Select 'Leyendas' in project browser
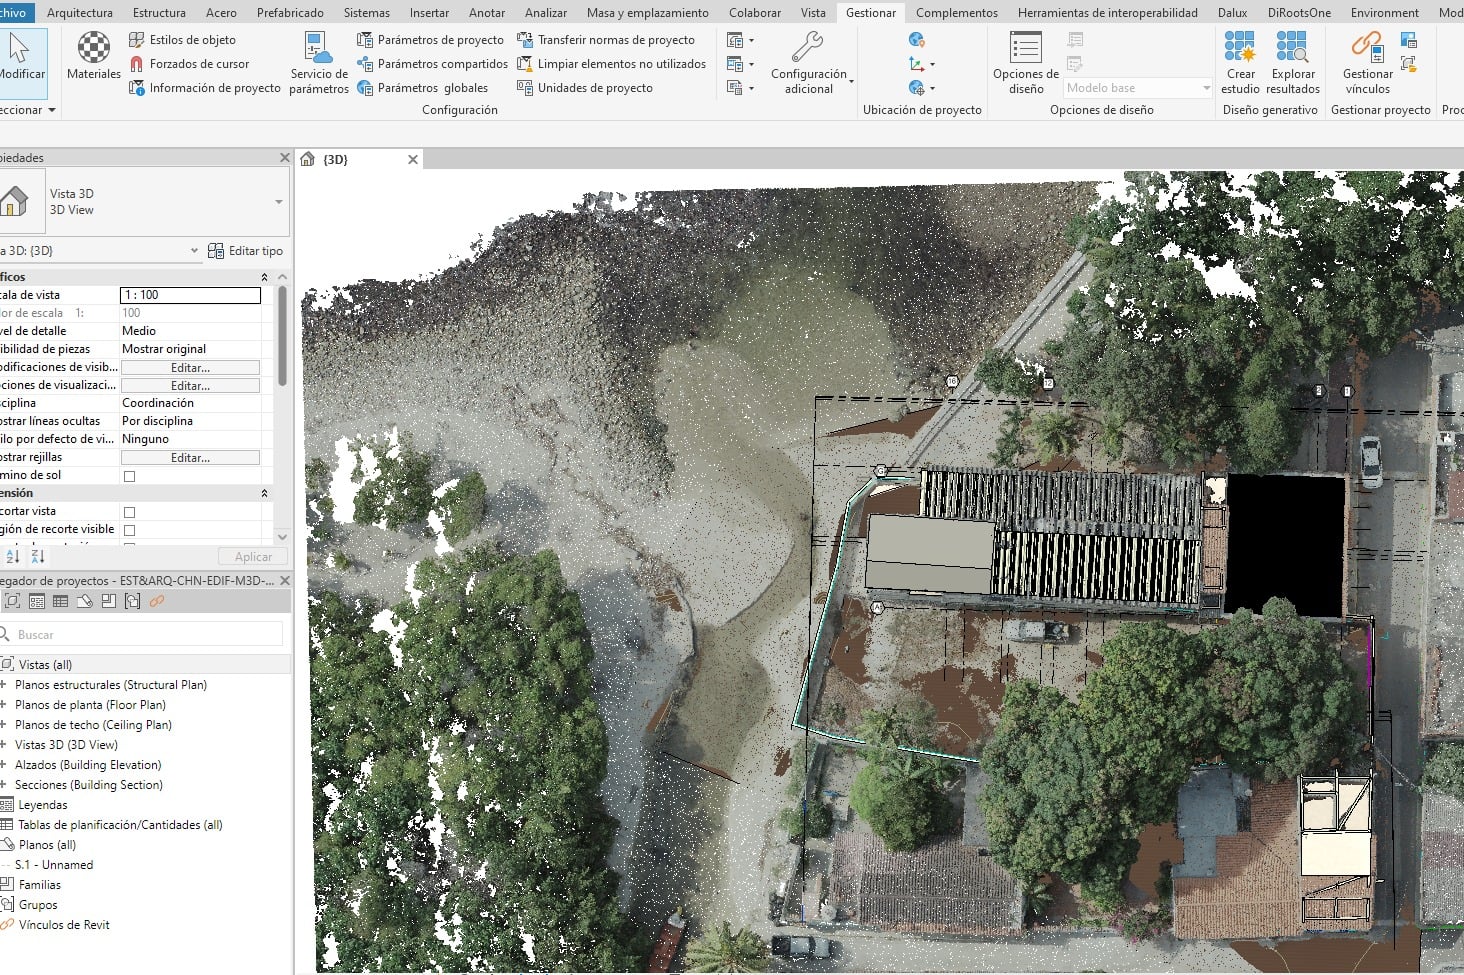 pyautogui.click(x=43, y=805)
